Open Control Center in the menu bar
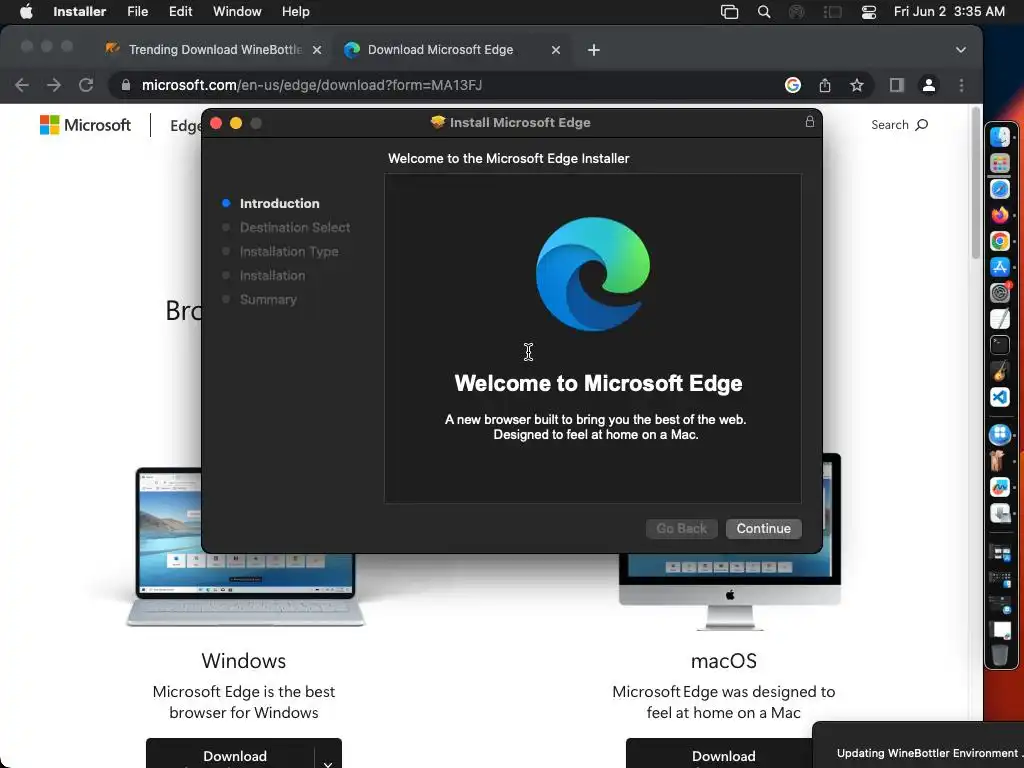The width and height of the screenshot is (1024, 768). tap(868, 11)
